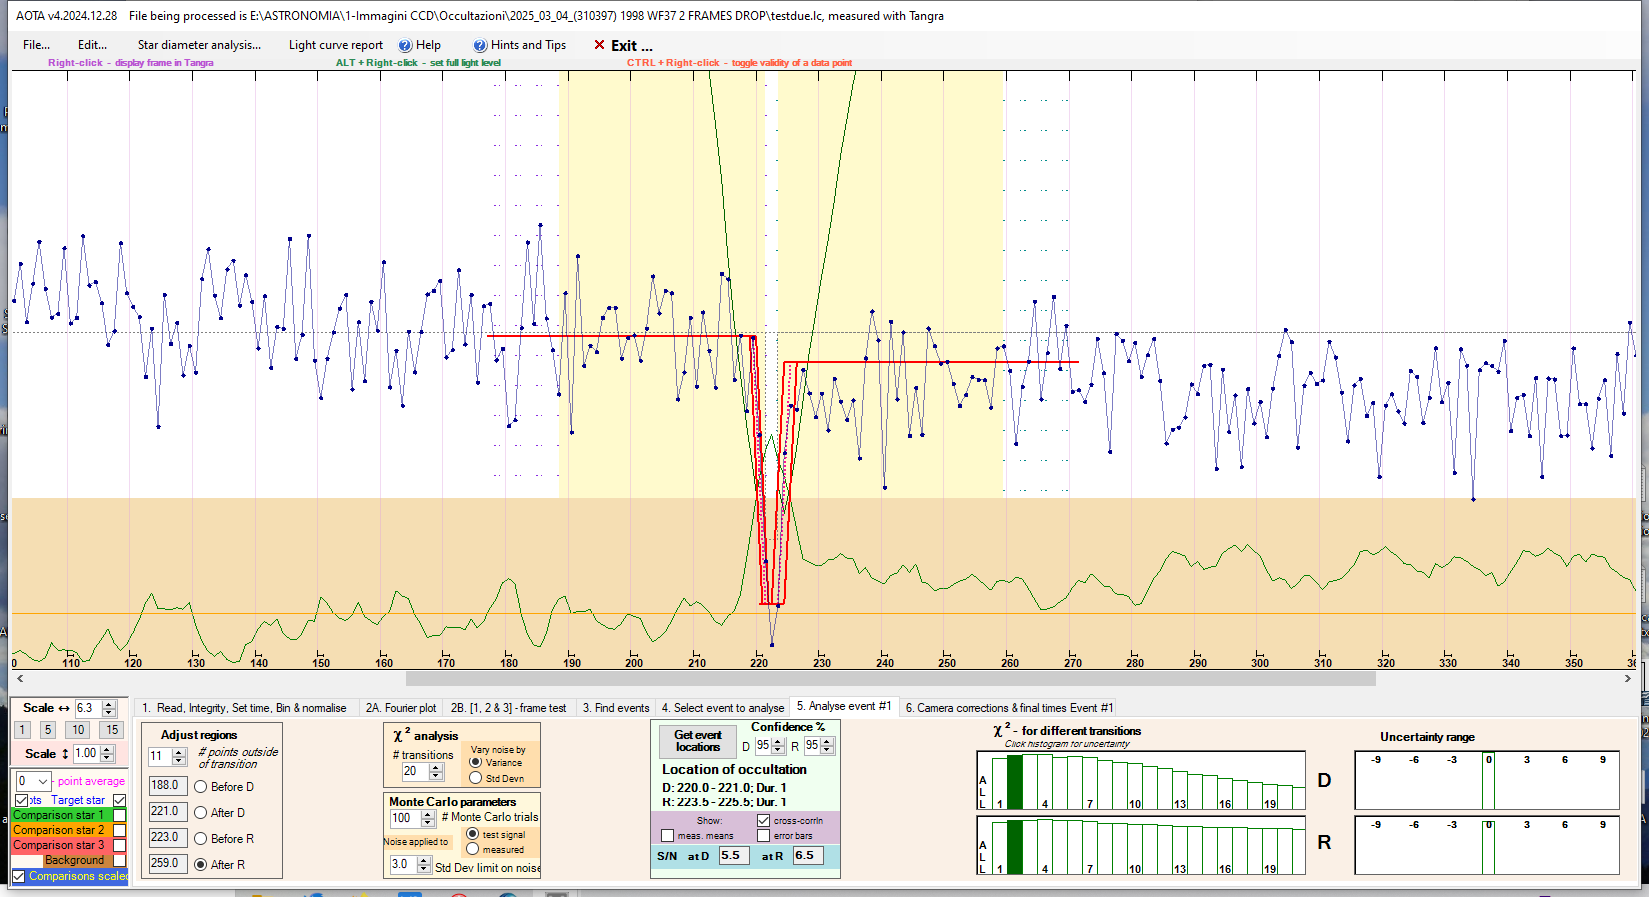Click bar 4 in D transitions histogram
This screenshot has width=1649, height=897.
1045,782
